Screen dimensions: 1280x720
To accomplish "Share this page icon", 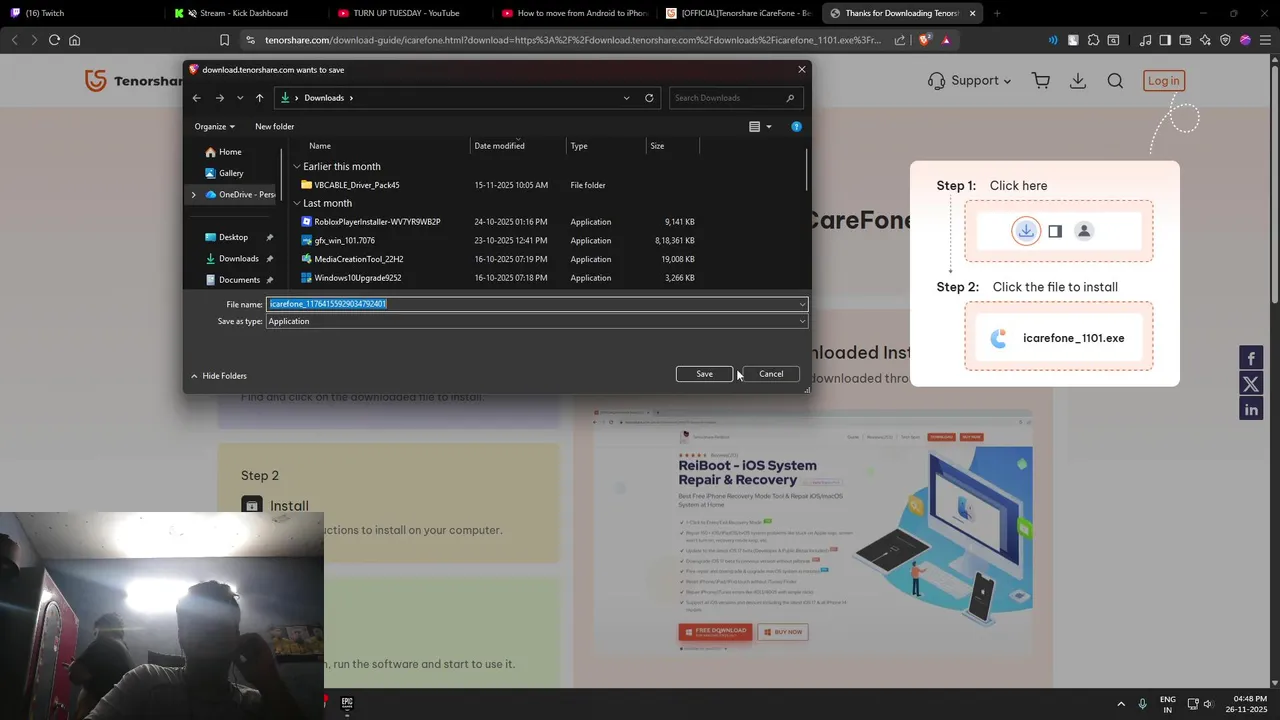I will [900, 40].
